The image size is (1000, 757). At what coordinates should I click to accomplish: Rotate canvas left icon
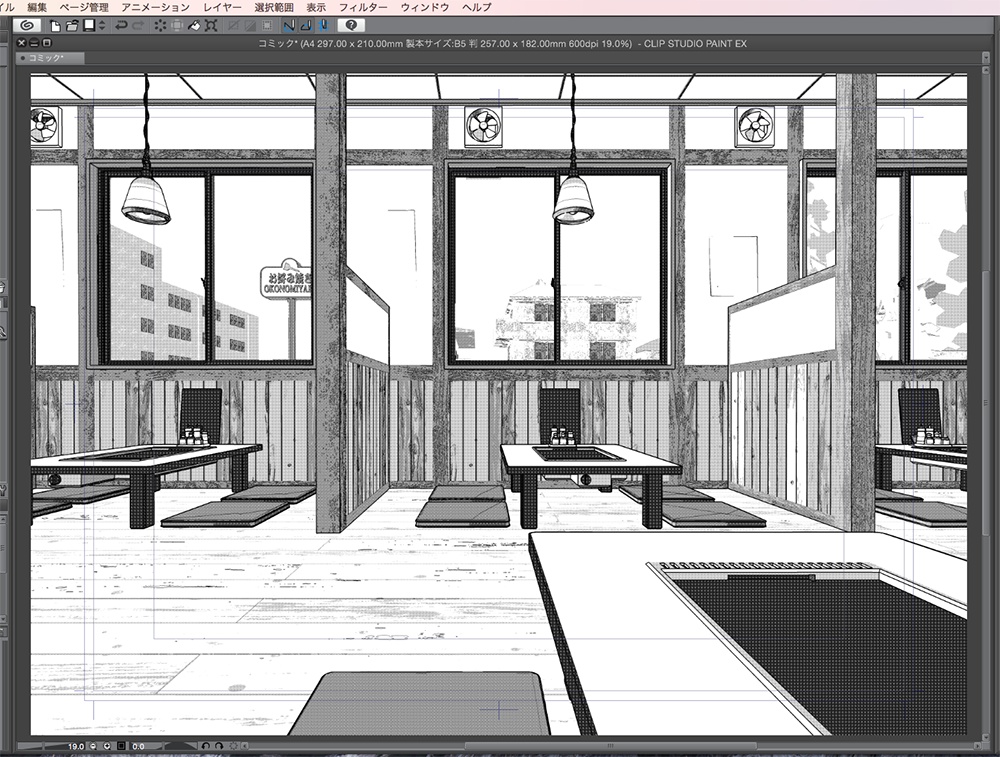(x=205, y=746)
